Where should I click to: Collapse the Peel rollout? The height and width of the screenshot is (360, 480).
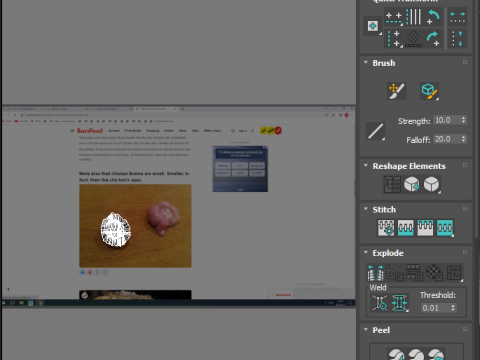tap(366, 329)
